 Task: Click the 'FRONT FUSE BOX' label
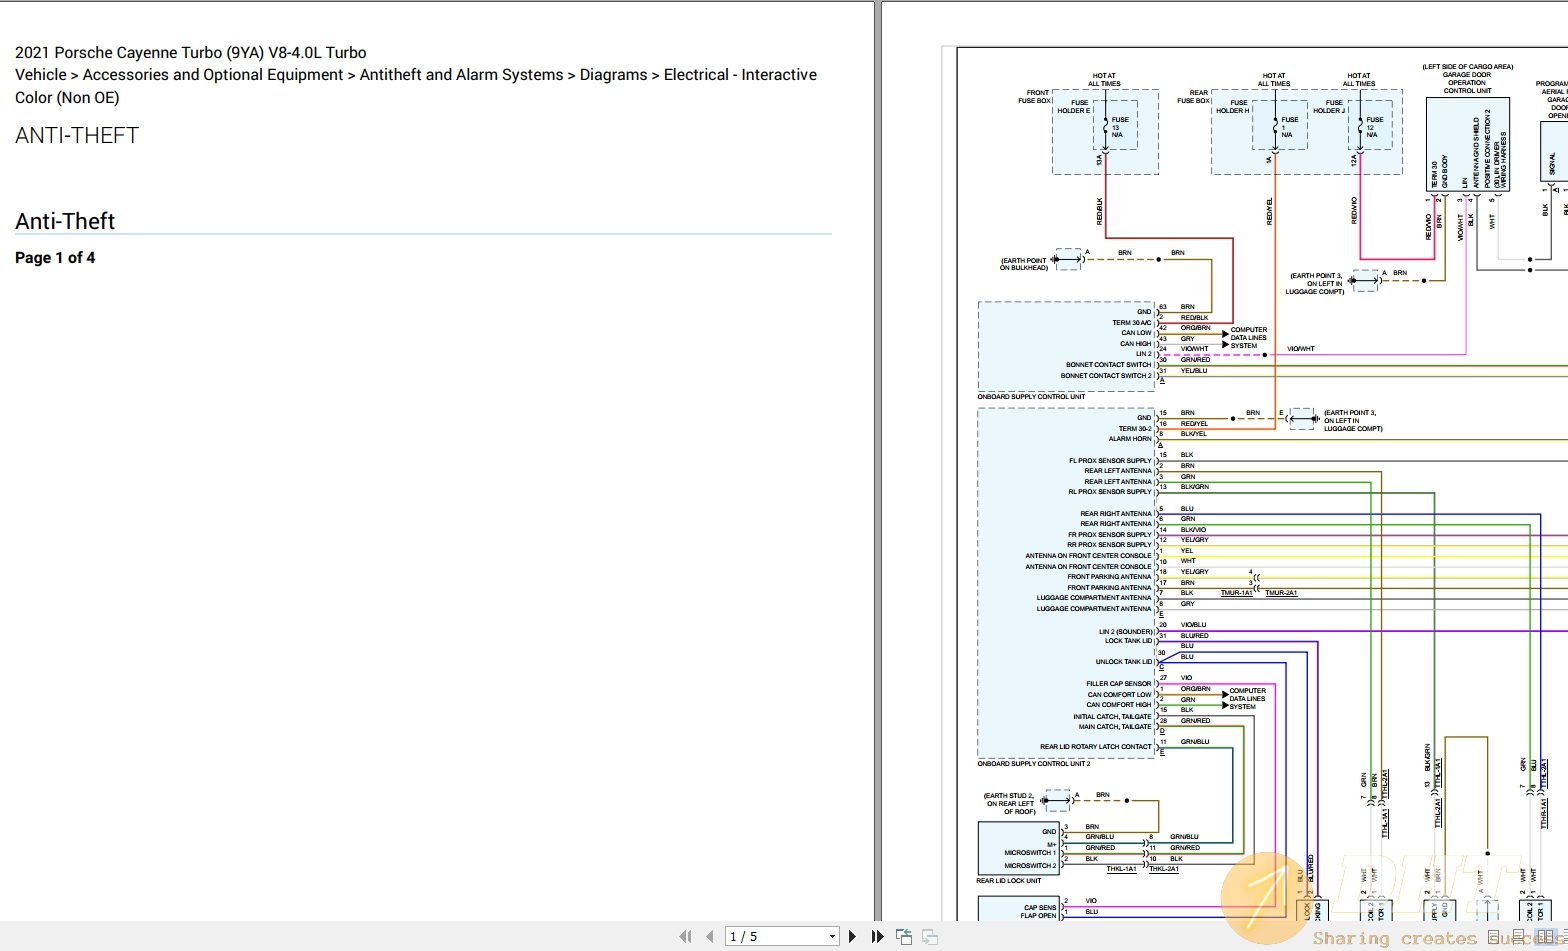tap(1036, 96)
